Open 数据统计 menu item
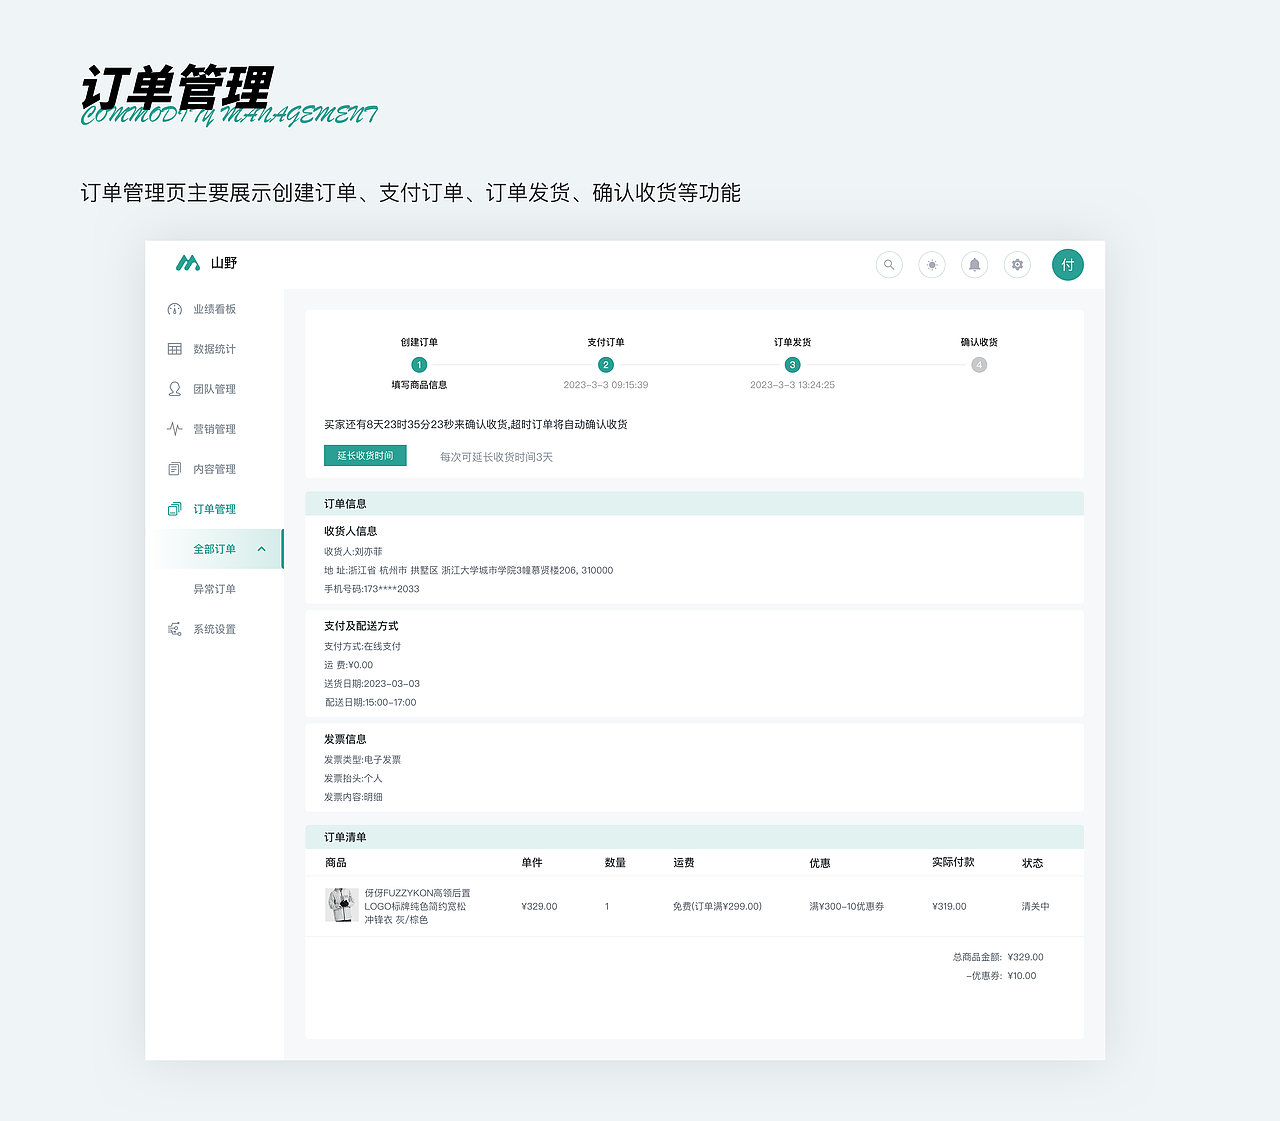 tap(215, 349)
